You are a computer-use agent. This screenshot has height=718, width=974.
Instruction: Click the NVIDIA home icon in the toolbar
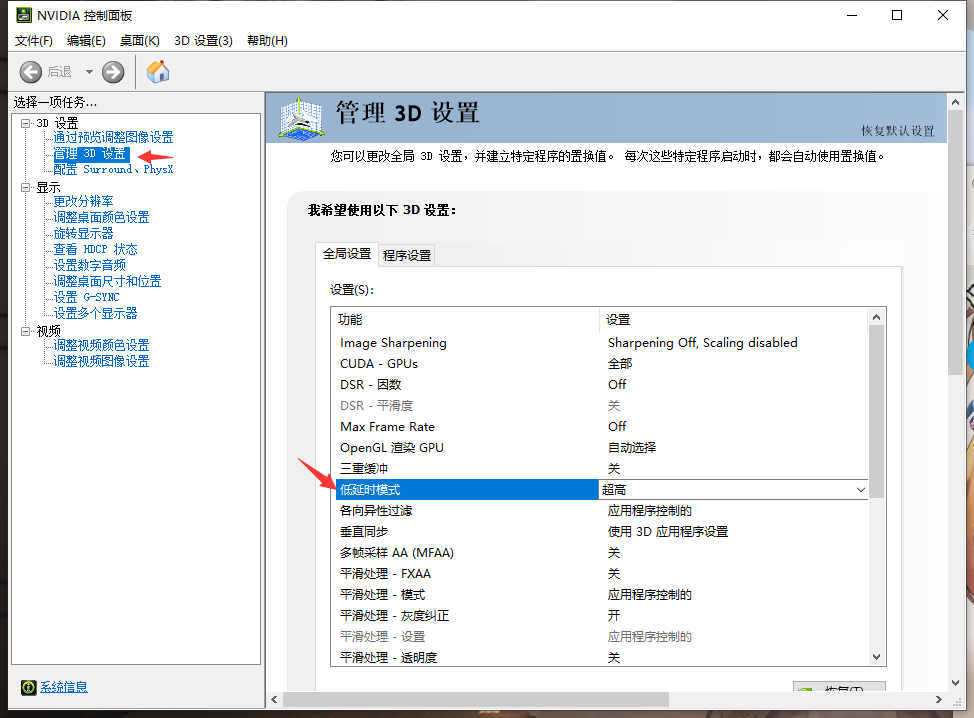coord(157,71)
